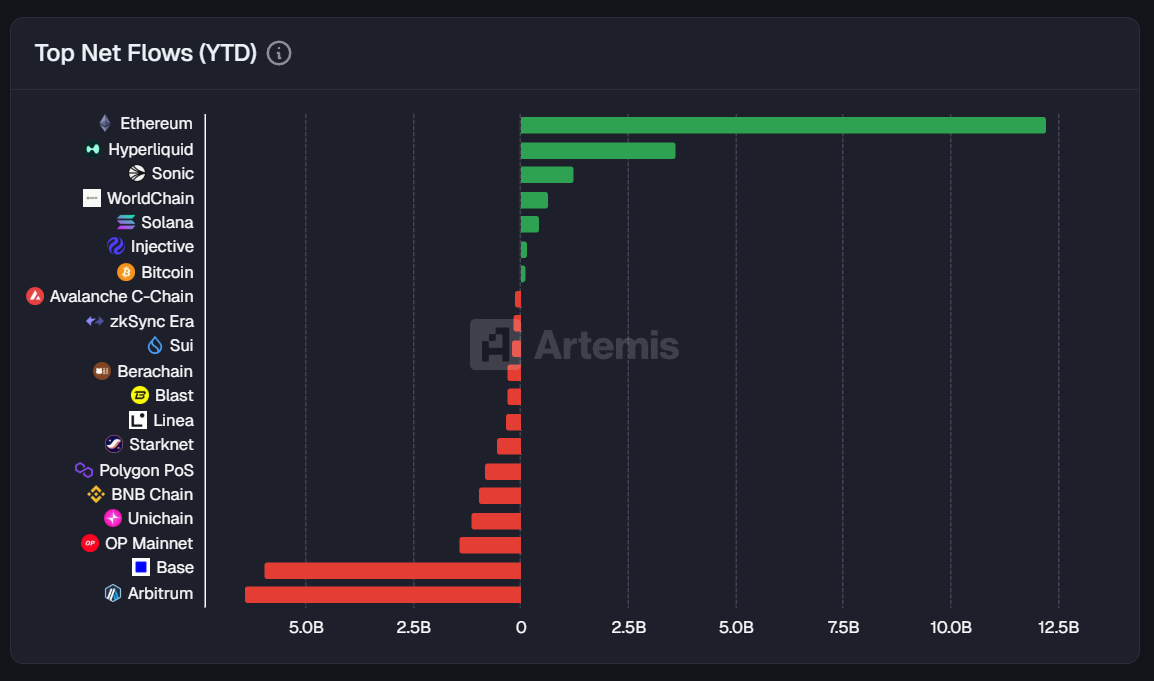Select the green Ethereum net flow bar
Viewport: 1154px width, 681px height.
(x=782, y=125)
